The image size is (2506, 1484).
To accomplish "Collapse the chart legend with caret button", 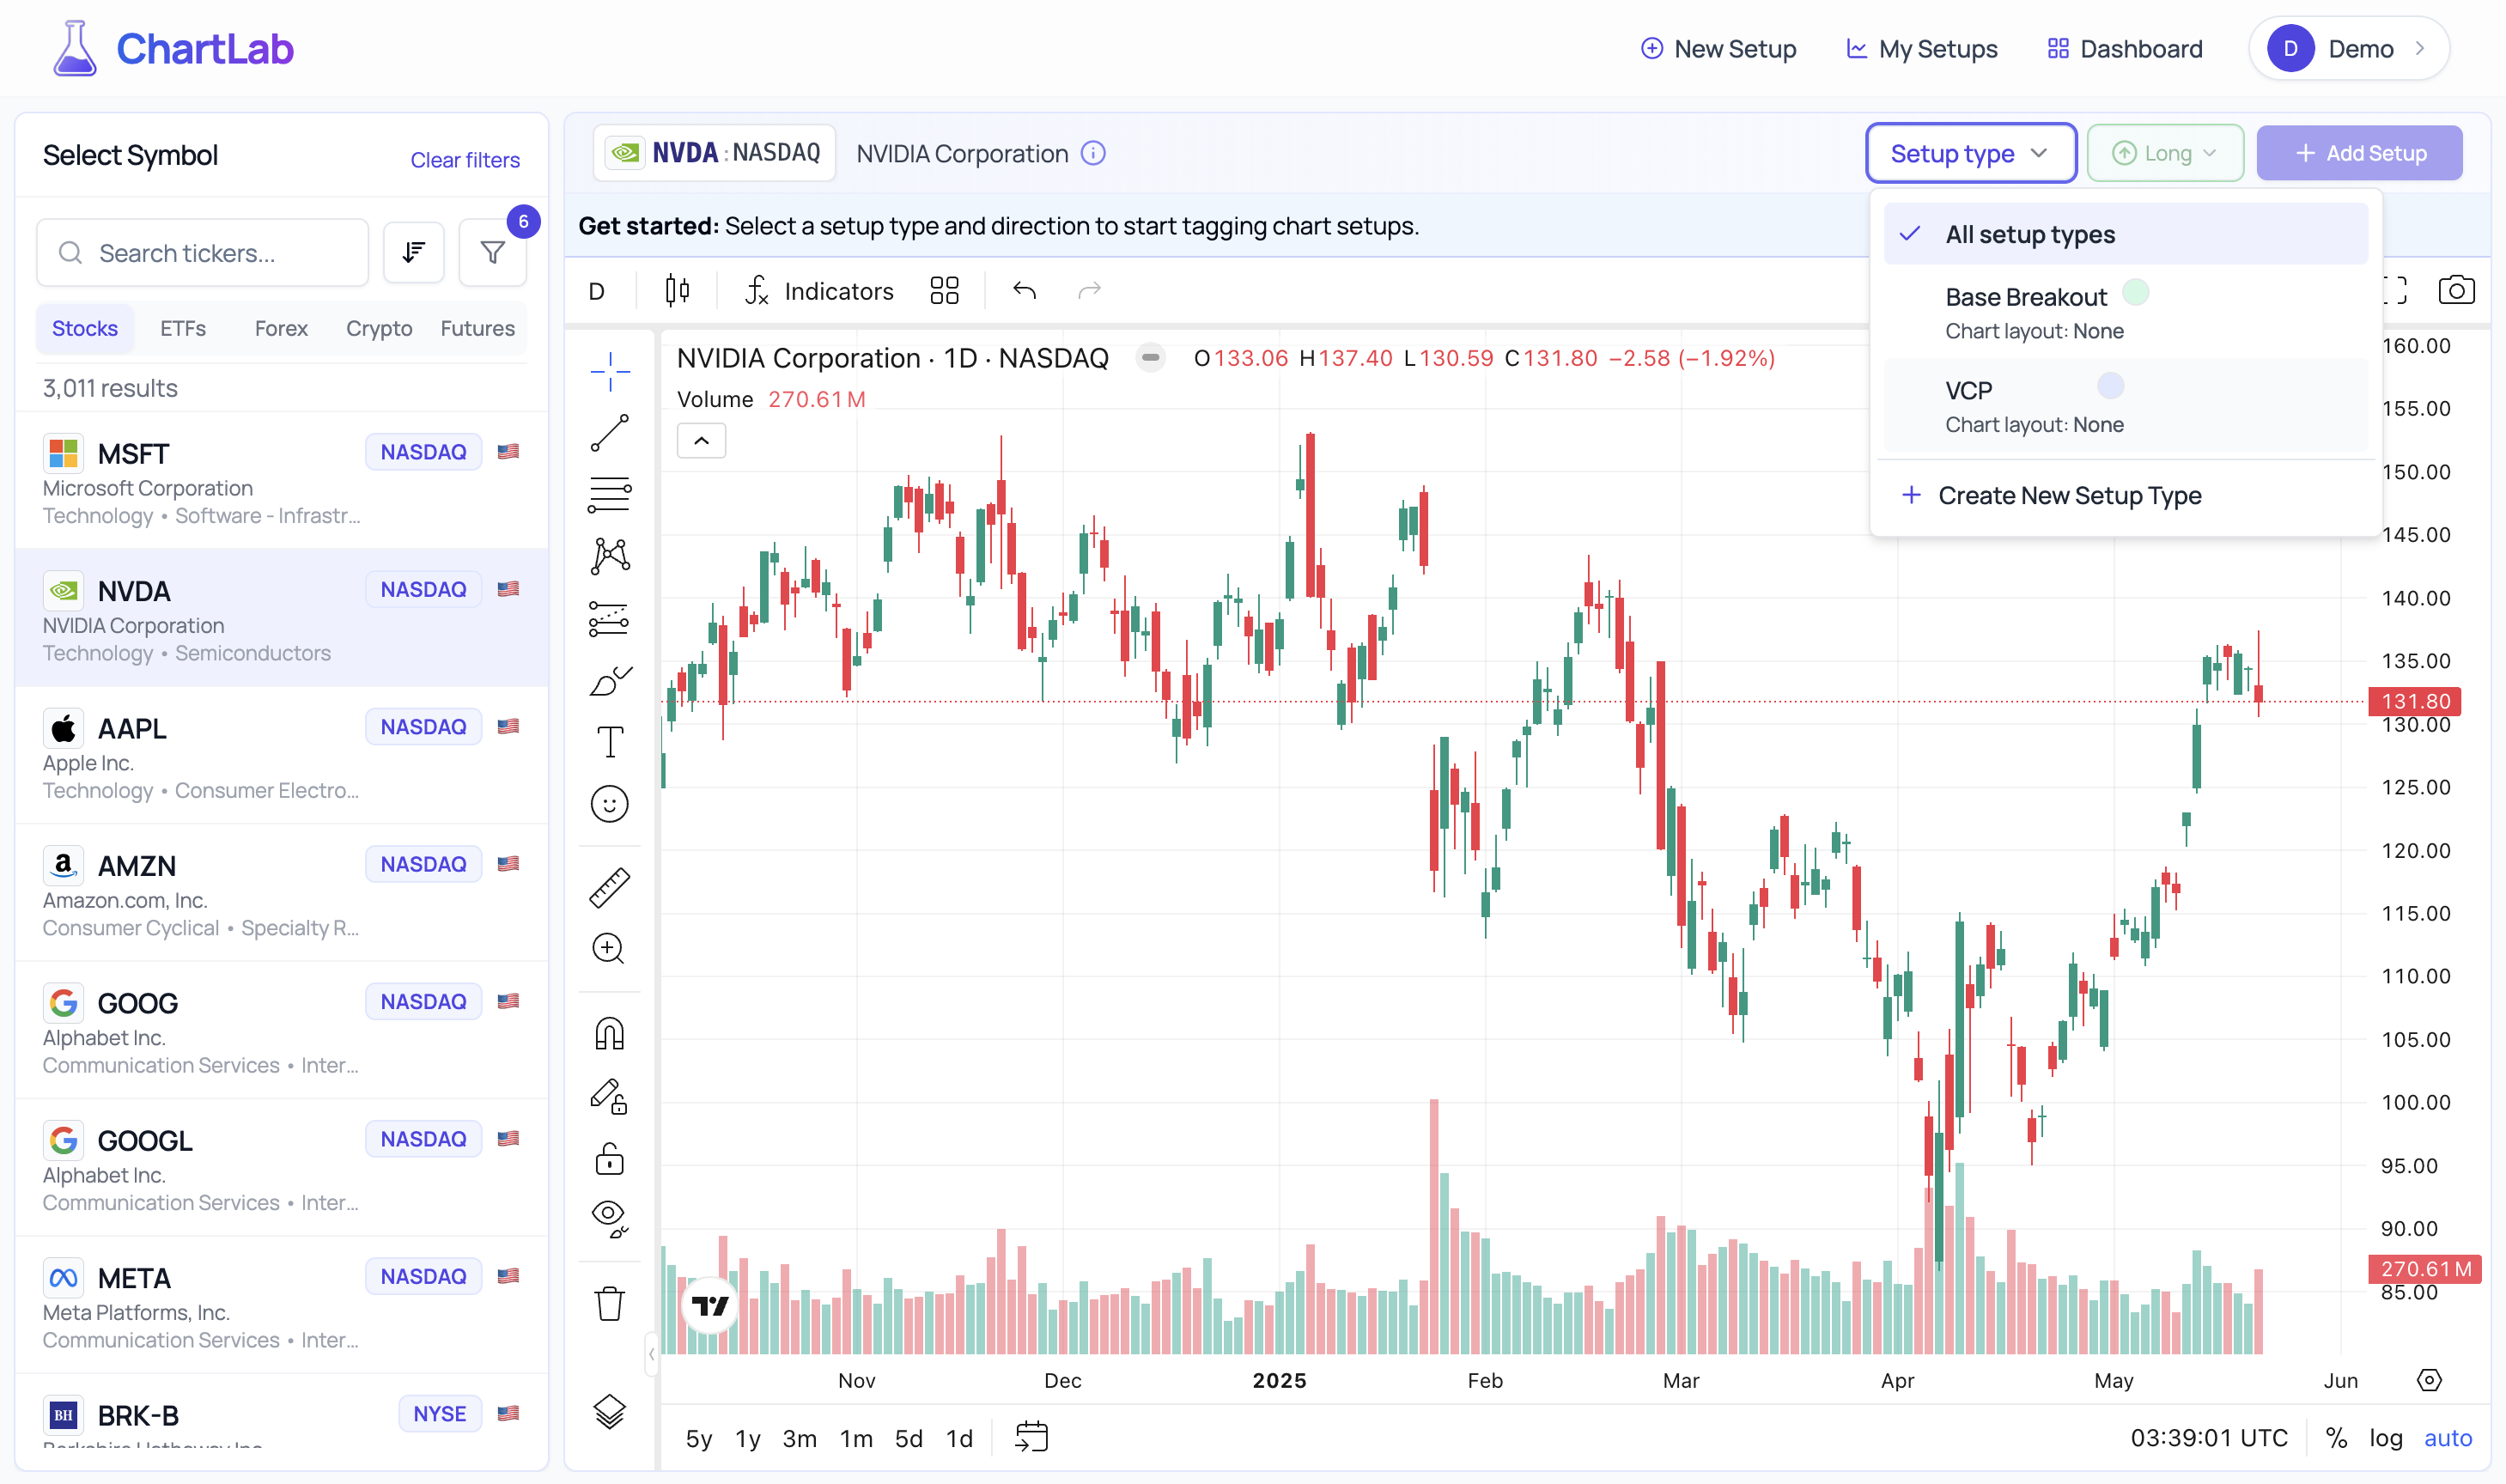I will coord(701,440).
